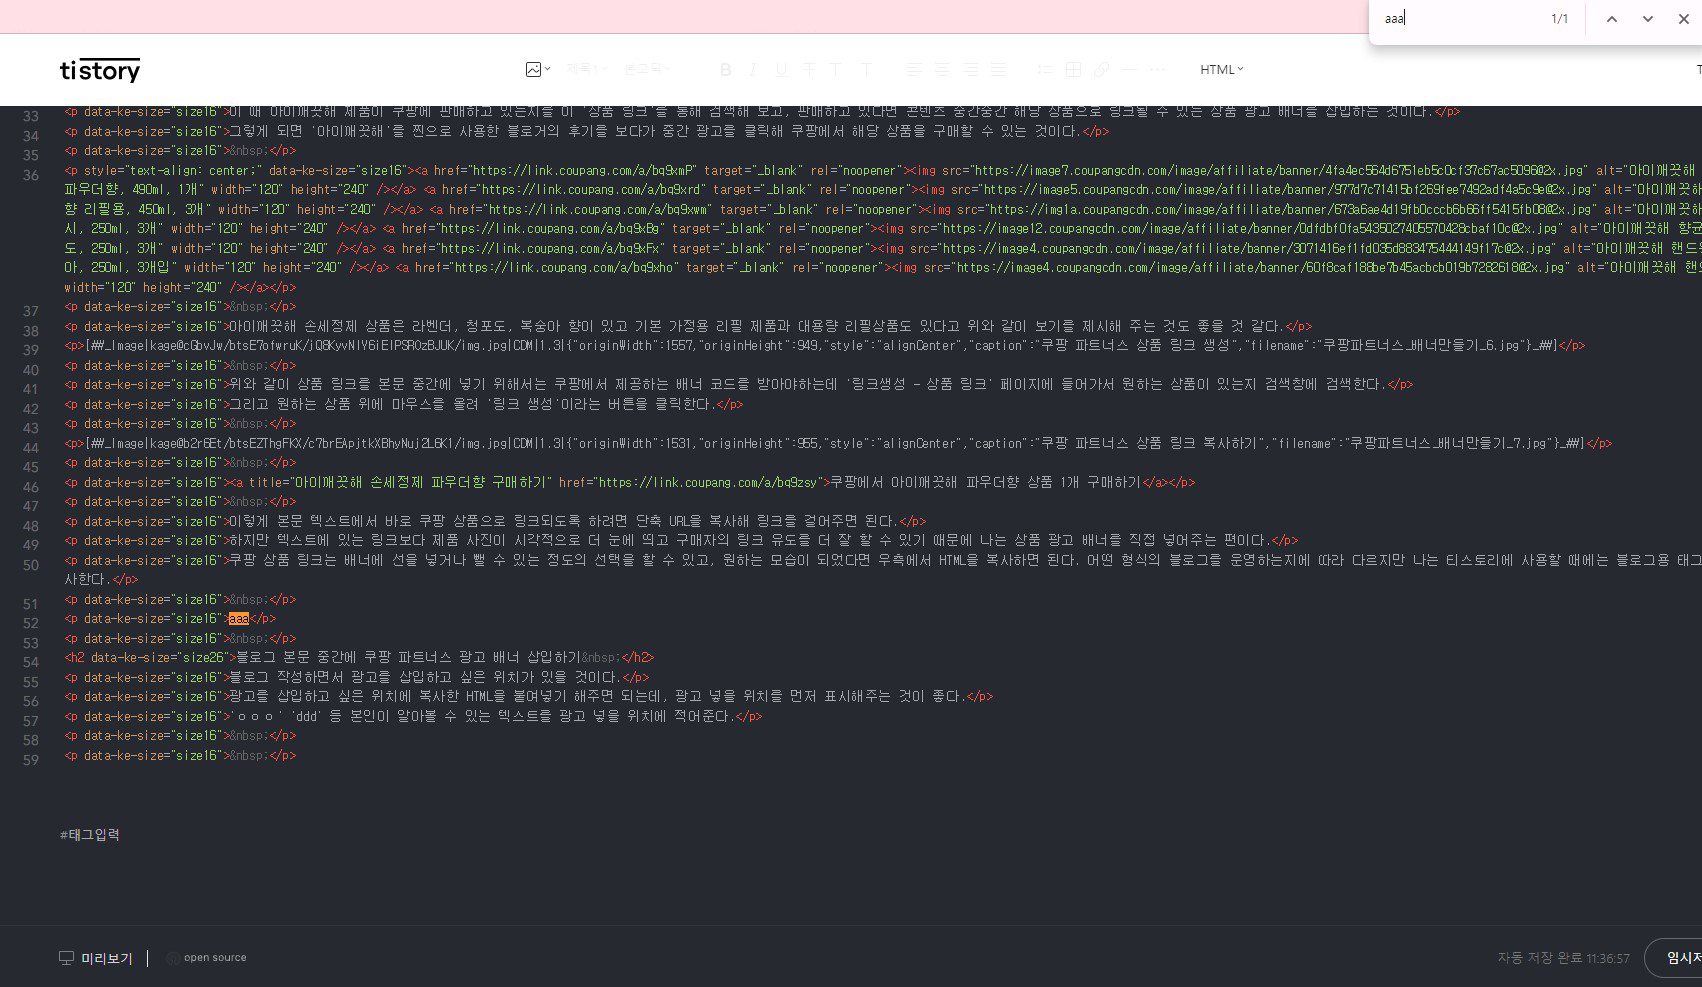Go to previous find result
The image size is (1702, 987).
1612,19
